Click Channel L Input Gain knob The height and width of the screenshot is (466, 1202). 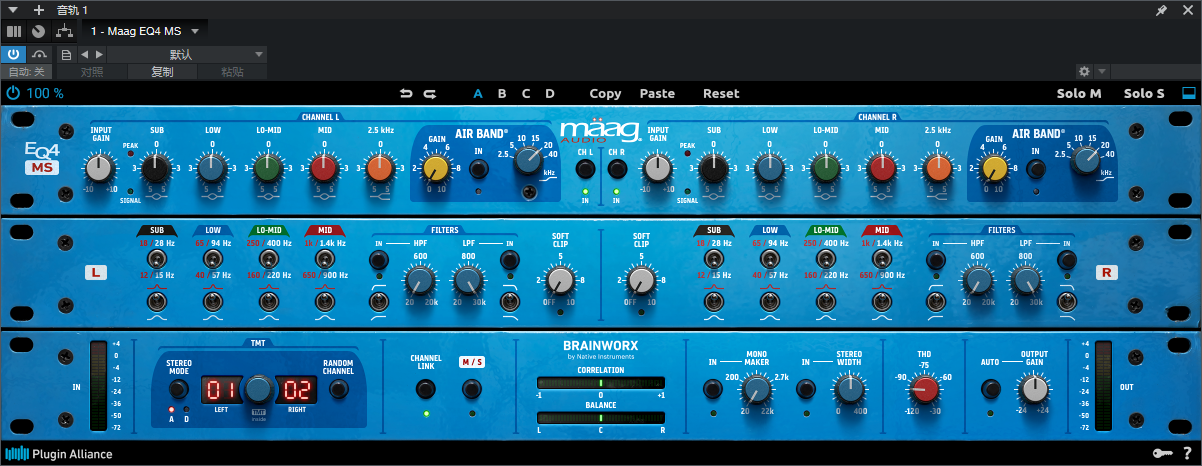pyautogui.click(x=99, y=168)
